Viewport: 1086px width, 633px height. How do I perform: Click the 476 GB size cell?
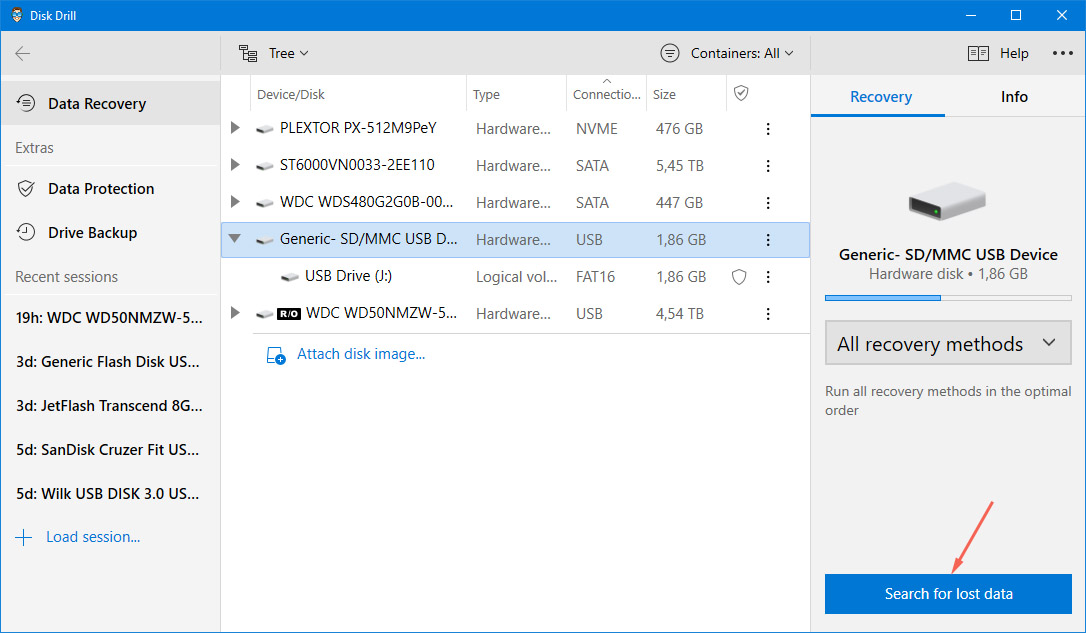679,129
